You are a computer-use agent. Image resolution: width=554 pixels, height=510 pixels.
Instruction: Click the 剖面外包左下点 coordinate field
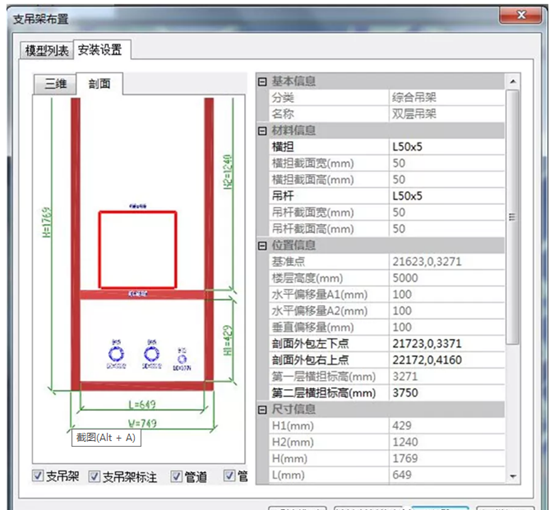point(447,344)
